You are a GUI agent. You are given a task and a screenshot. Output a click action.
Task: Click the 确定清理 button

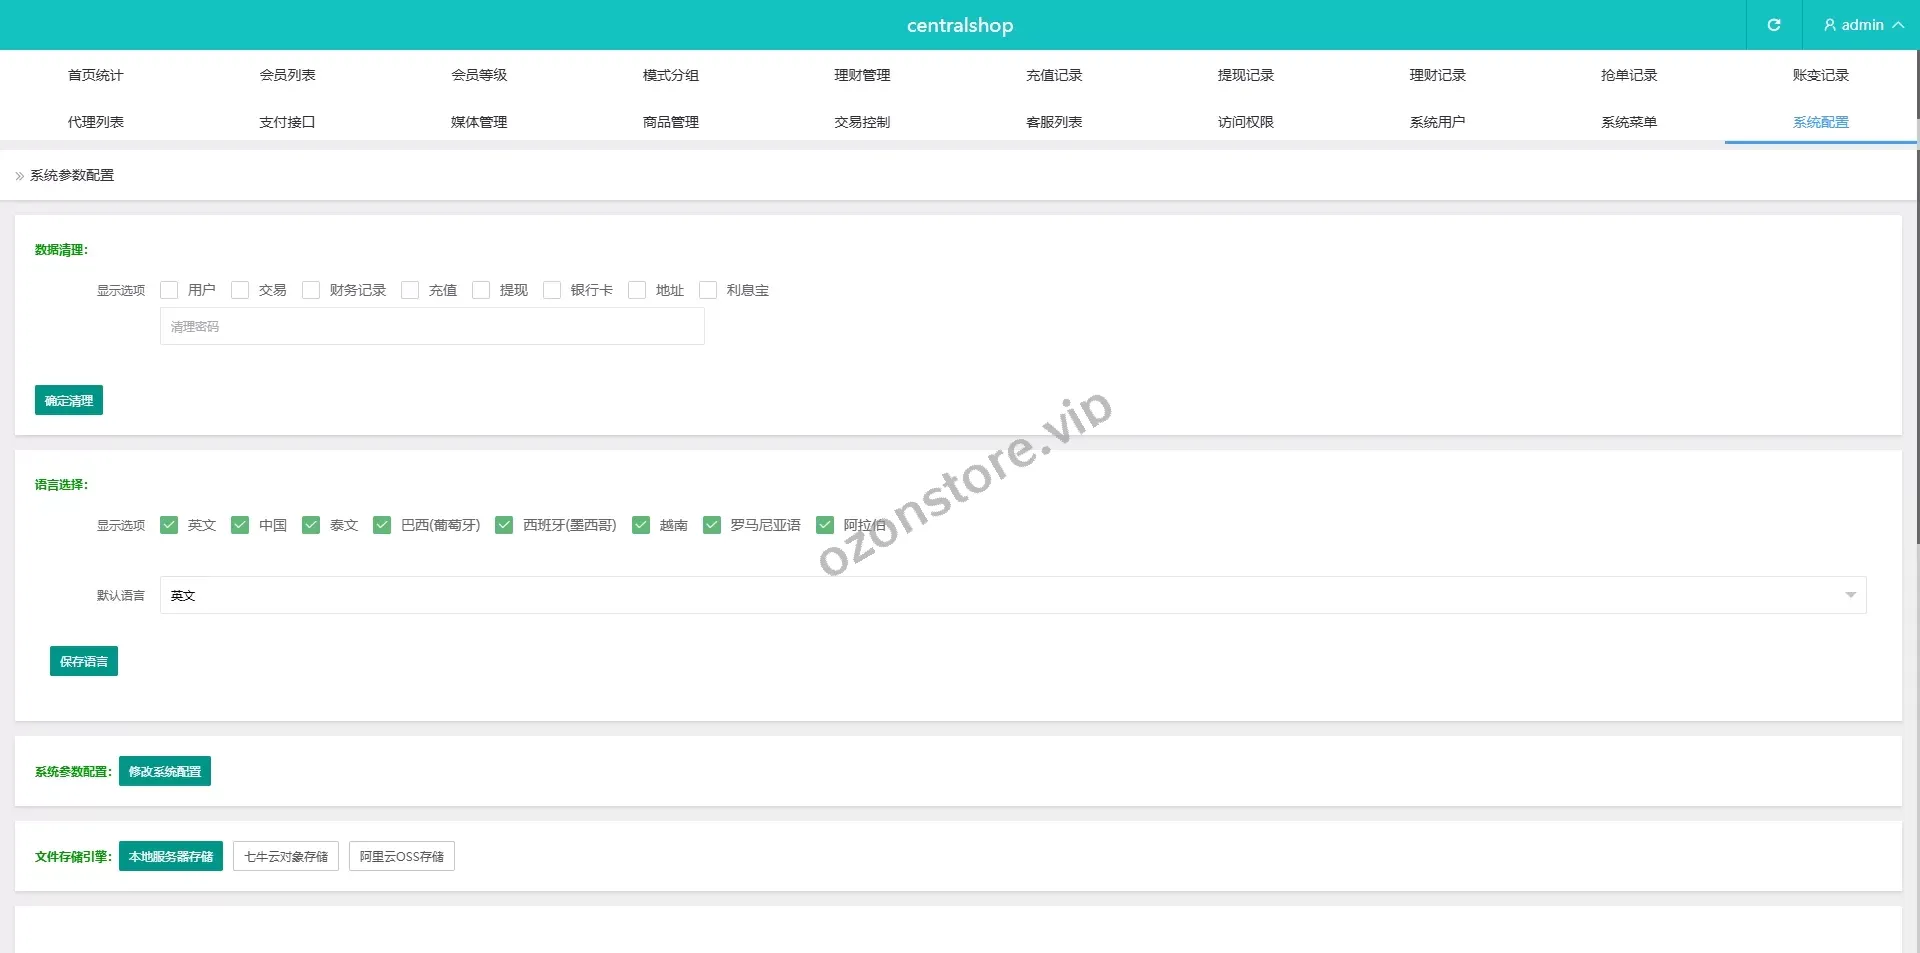click(x=68, y=400)
